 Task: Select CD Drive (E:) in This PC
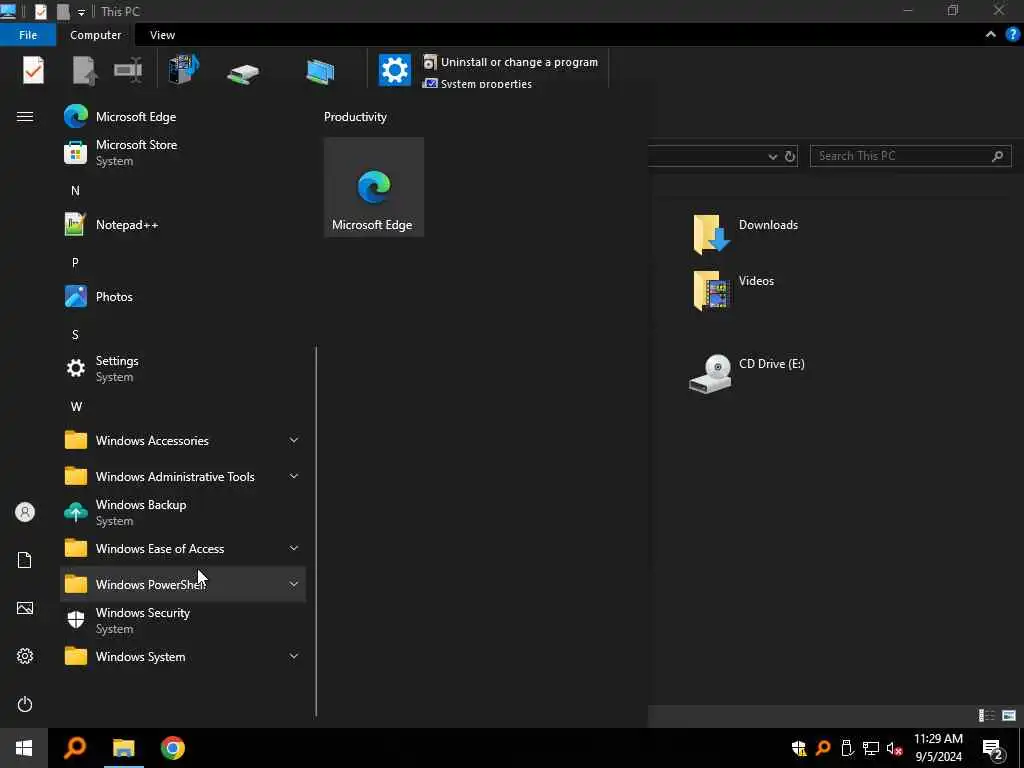click(747, 374)
